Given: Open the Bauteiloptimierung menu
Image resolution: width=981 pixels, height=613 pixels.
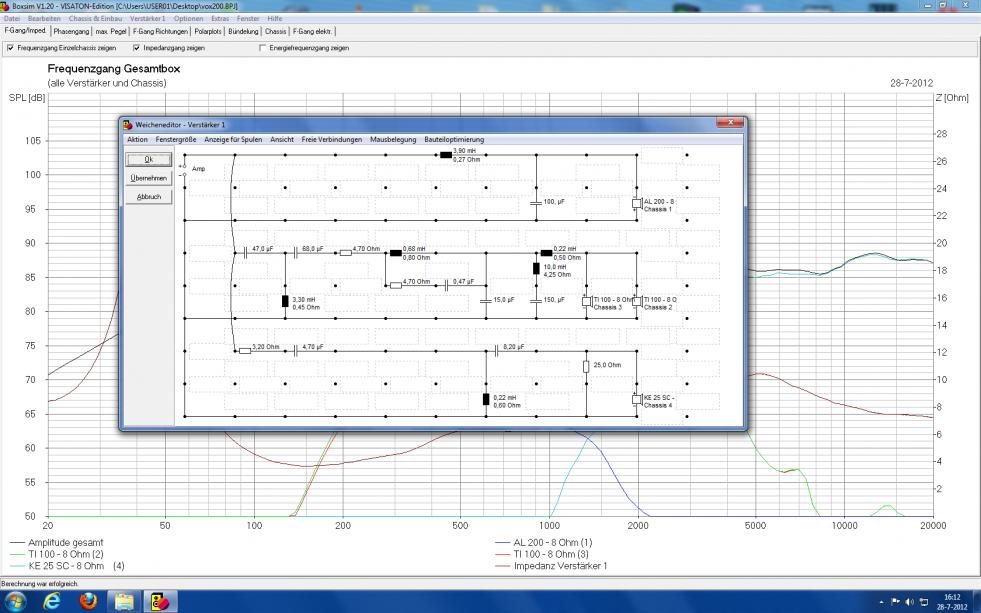Looking at the screenshot, I should [454, 139].
